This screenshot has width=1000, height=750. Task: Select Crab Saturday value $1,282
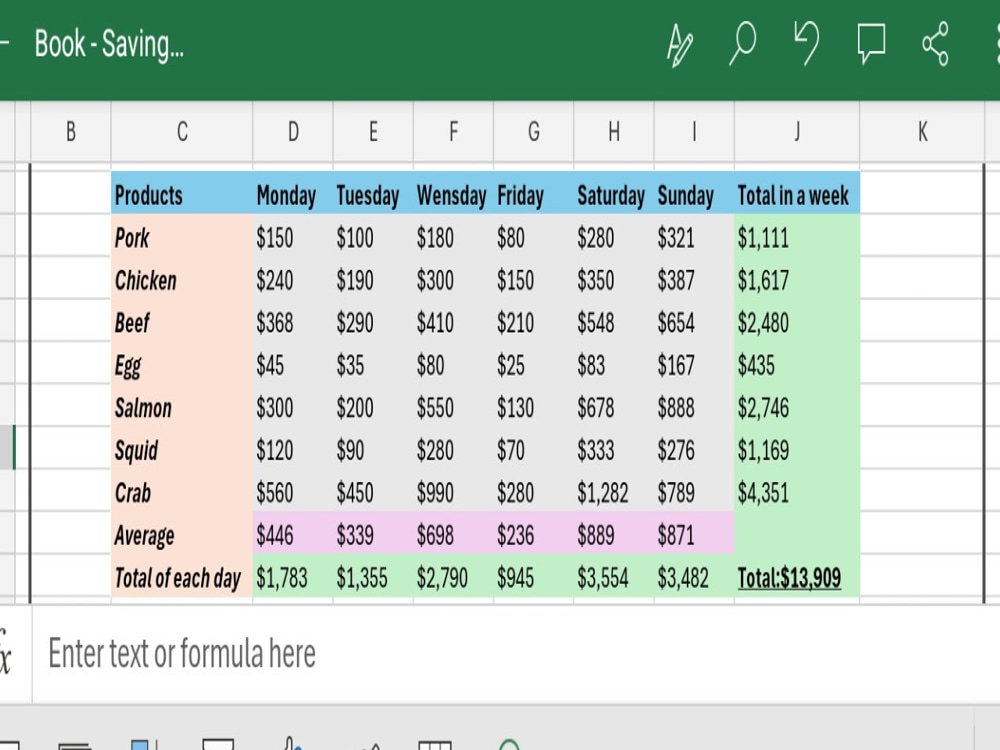pyautogui.click(x=614, y=492)
